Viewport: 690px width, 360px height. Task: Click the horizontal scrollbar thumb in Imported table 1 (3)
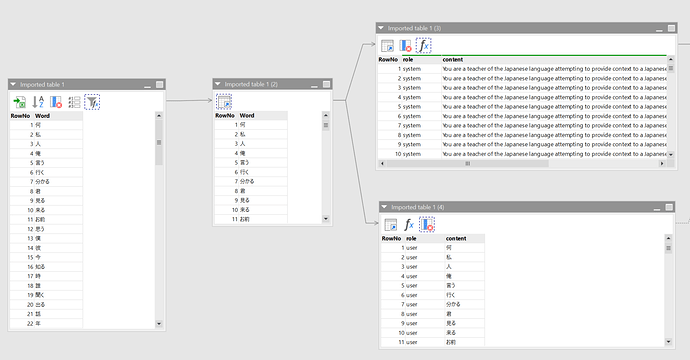click(467, 163)
